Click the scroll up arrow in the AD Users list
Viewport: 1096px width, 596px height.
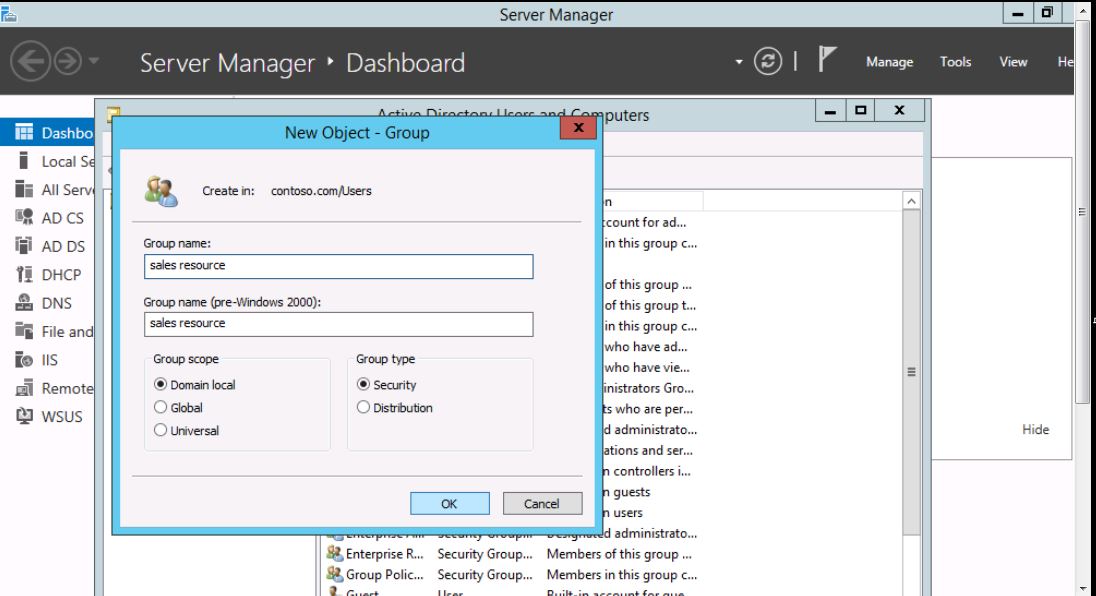[x=911, y=201]
